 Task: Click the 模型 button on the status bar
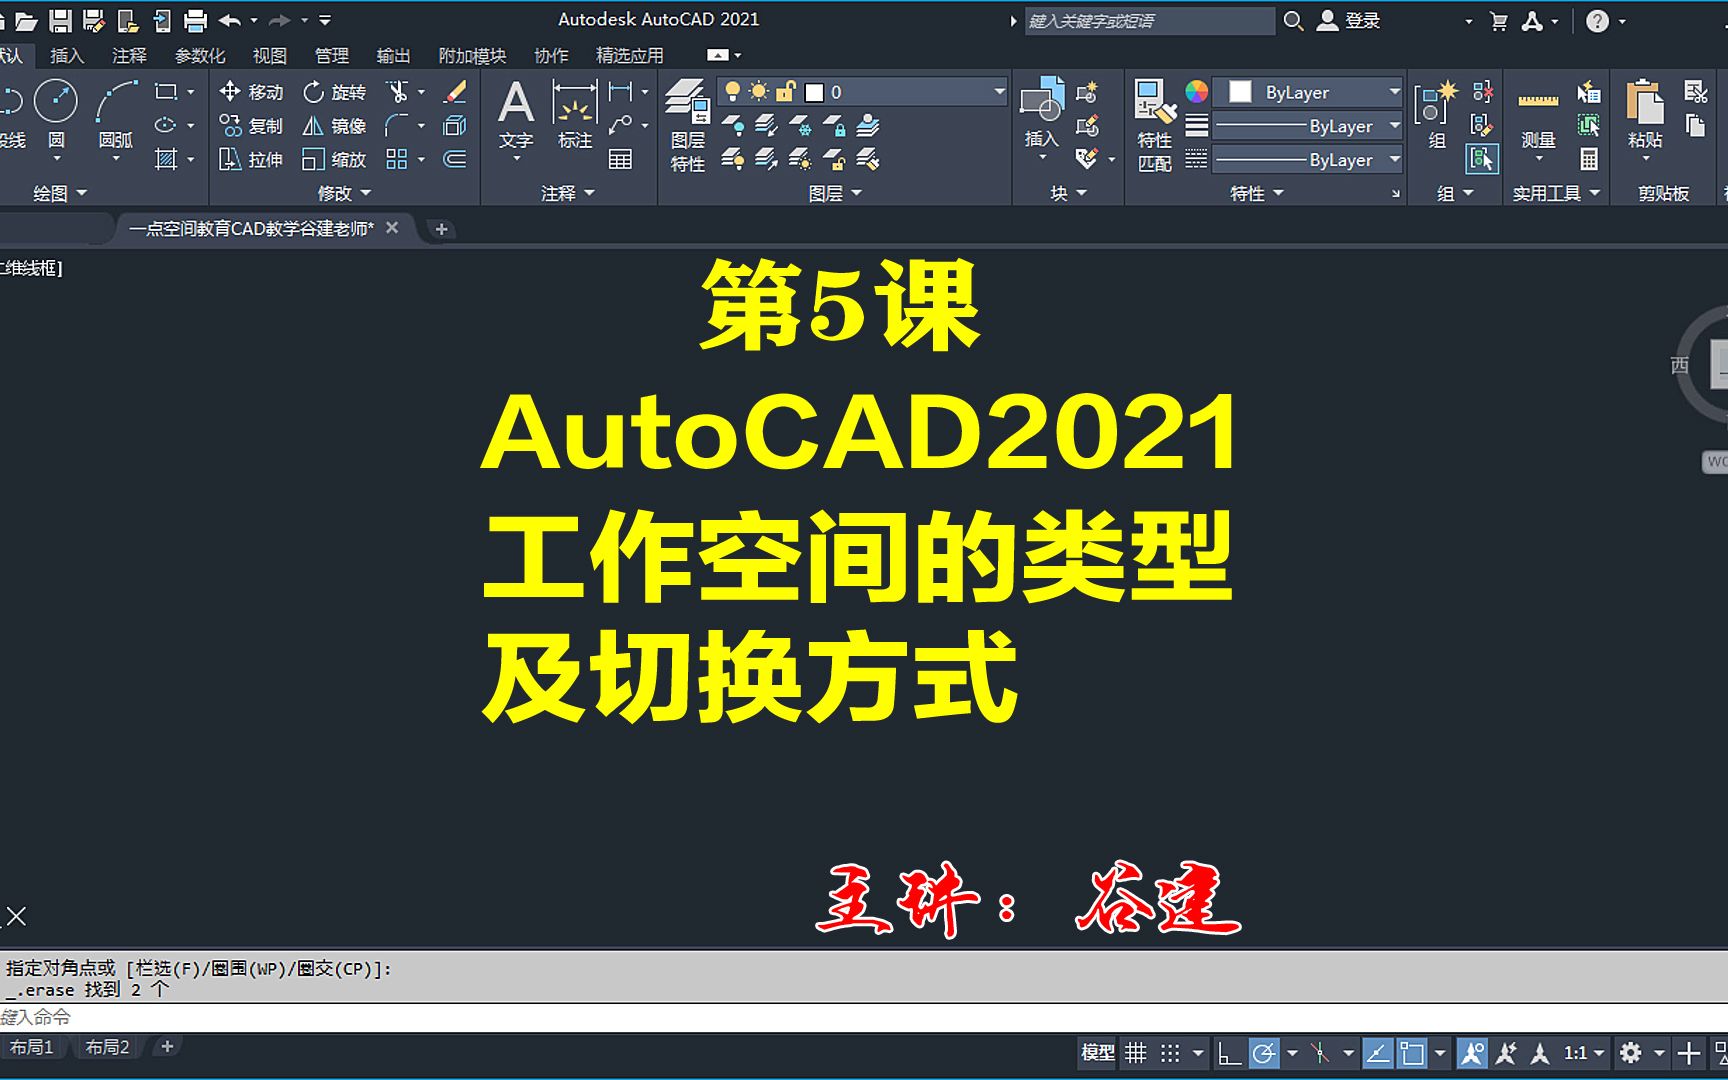tap(1098, 1052)
